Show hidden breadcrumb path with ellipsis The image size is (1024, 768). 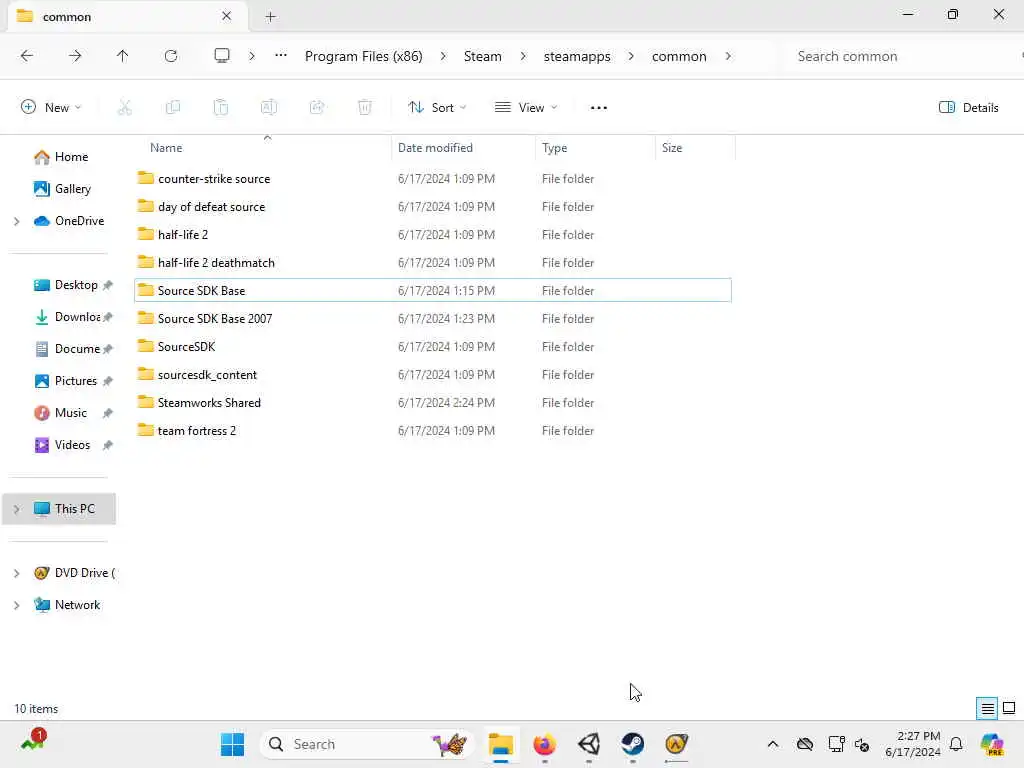click(281, 56)
